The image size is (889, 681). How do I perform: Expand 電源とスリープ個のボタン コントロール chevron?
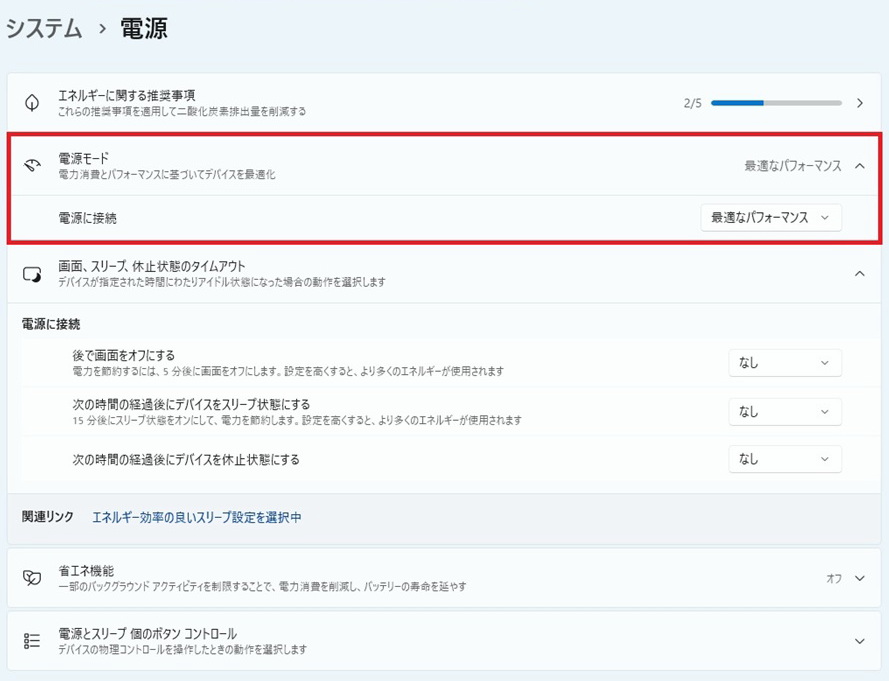[x=860, y=641]
